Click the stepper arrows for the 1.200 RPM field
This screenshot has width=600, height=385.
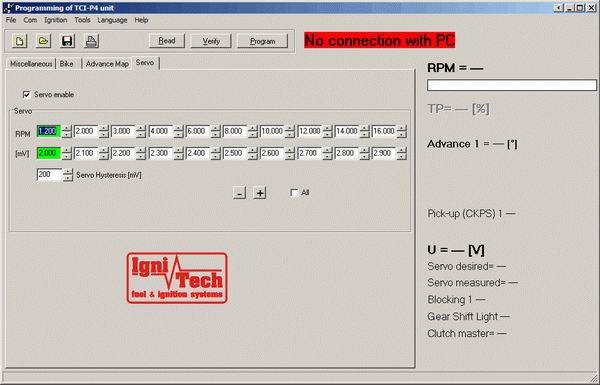67,131
